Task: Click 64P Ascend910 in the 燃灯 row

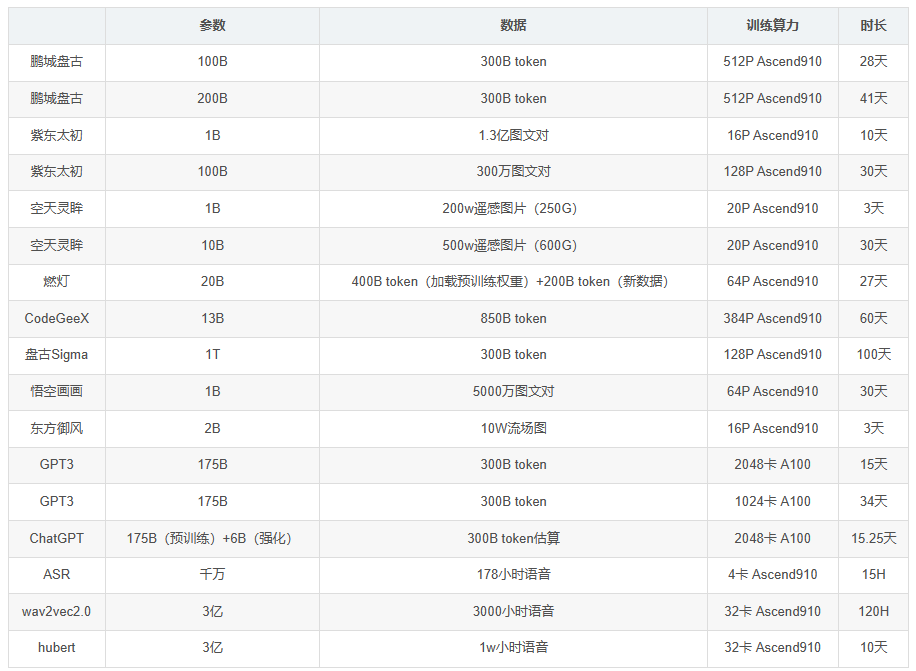Action: 772,281
